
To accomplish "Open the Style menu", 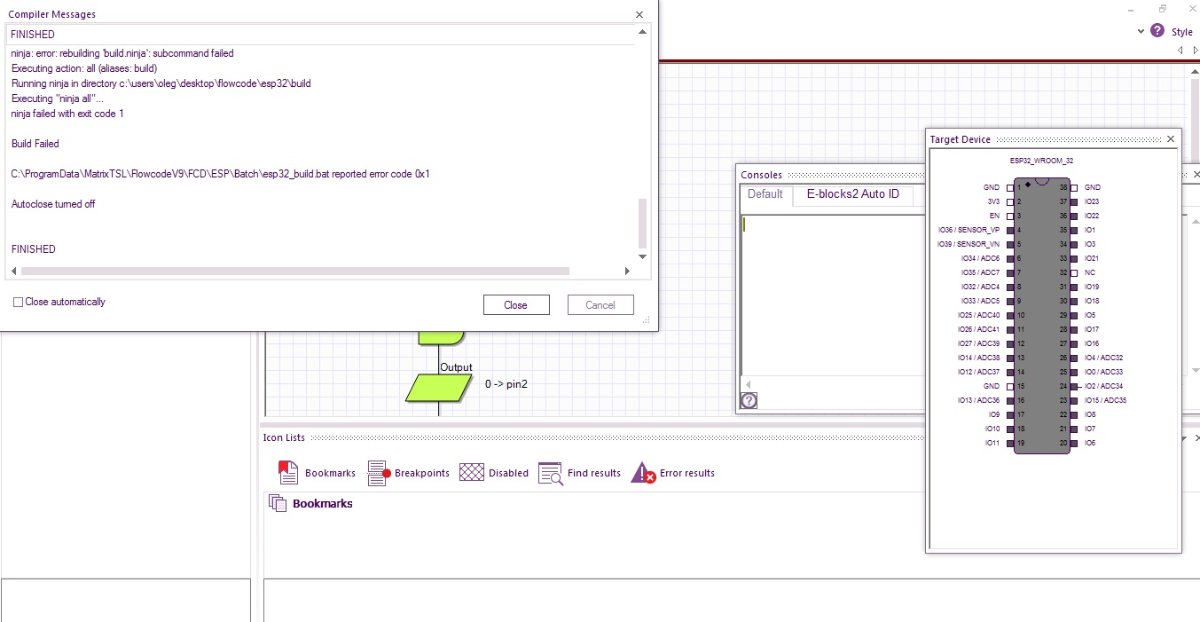I will [1182, 32].
